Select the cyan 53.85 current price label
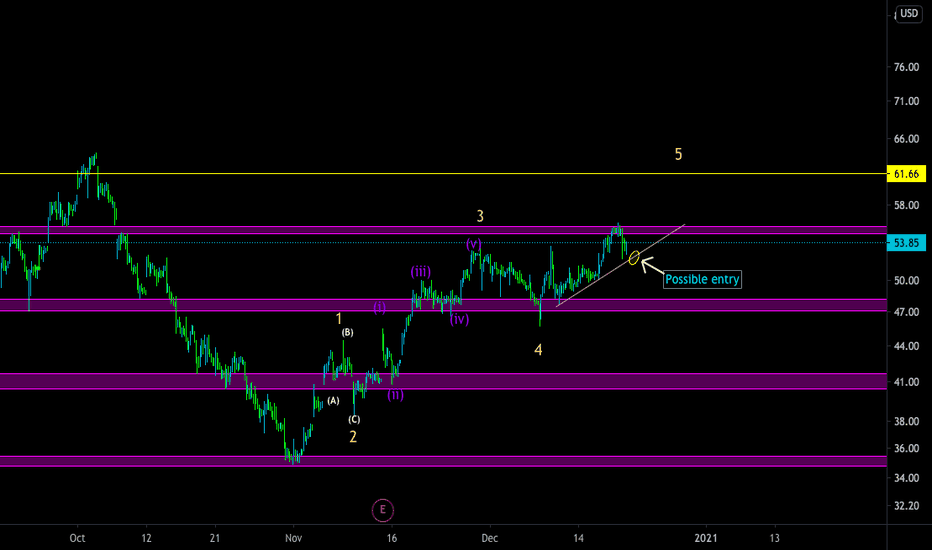The width and height of the screenshot is (932, 550). pos(906,243)
